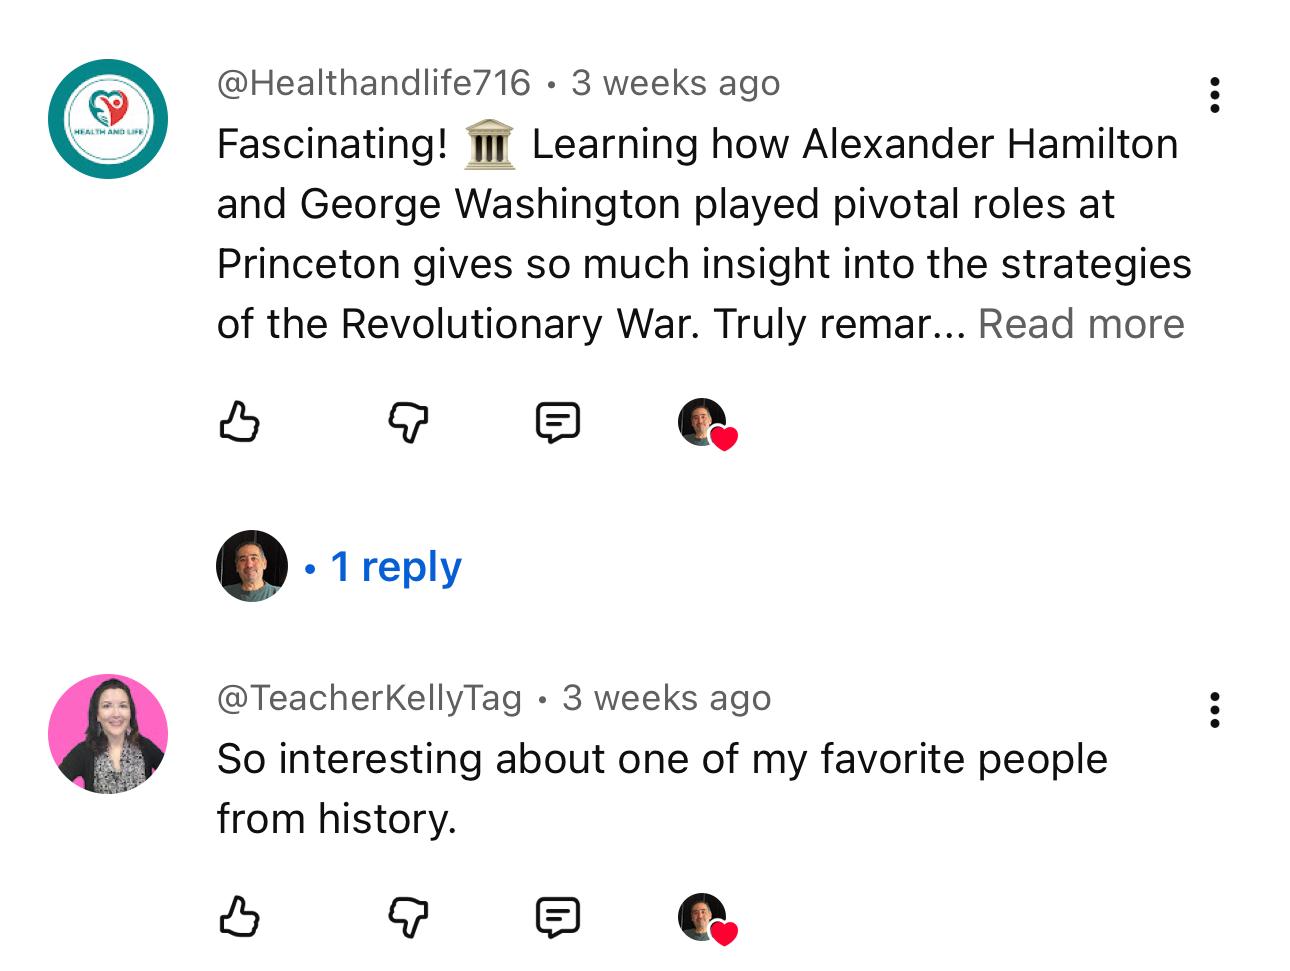Open @Healthandlife716 channel via username

click(373, 83)
